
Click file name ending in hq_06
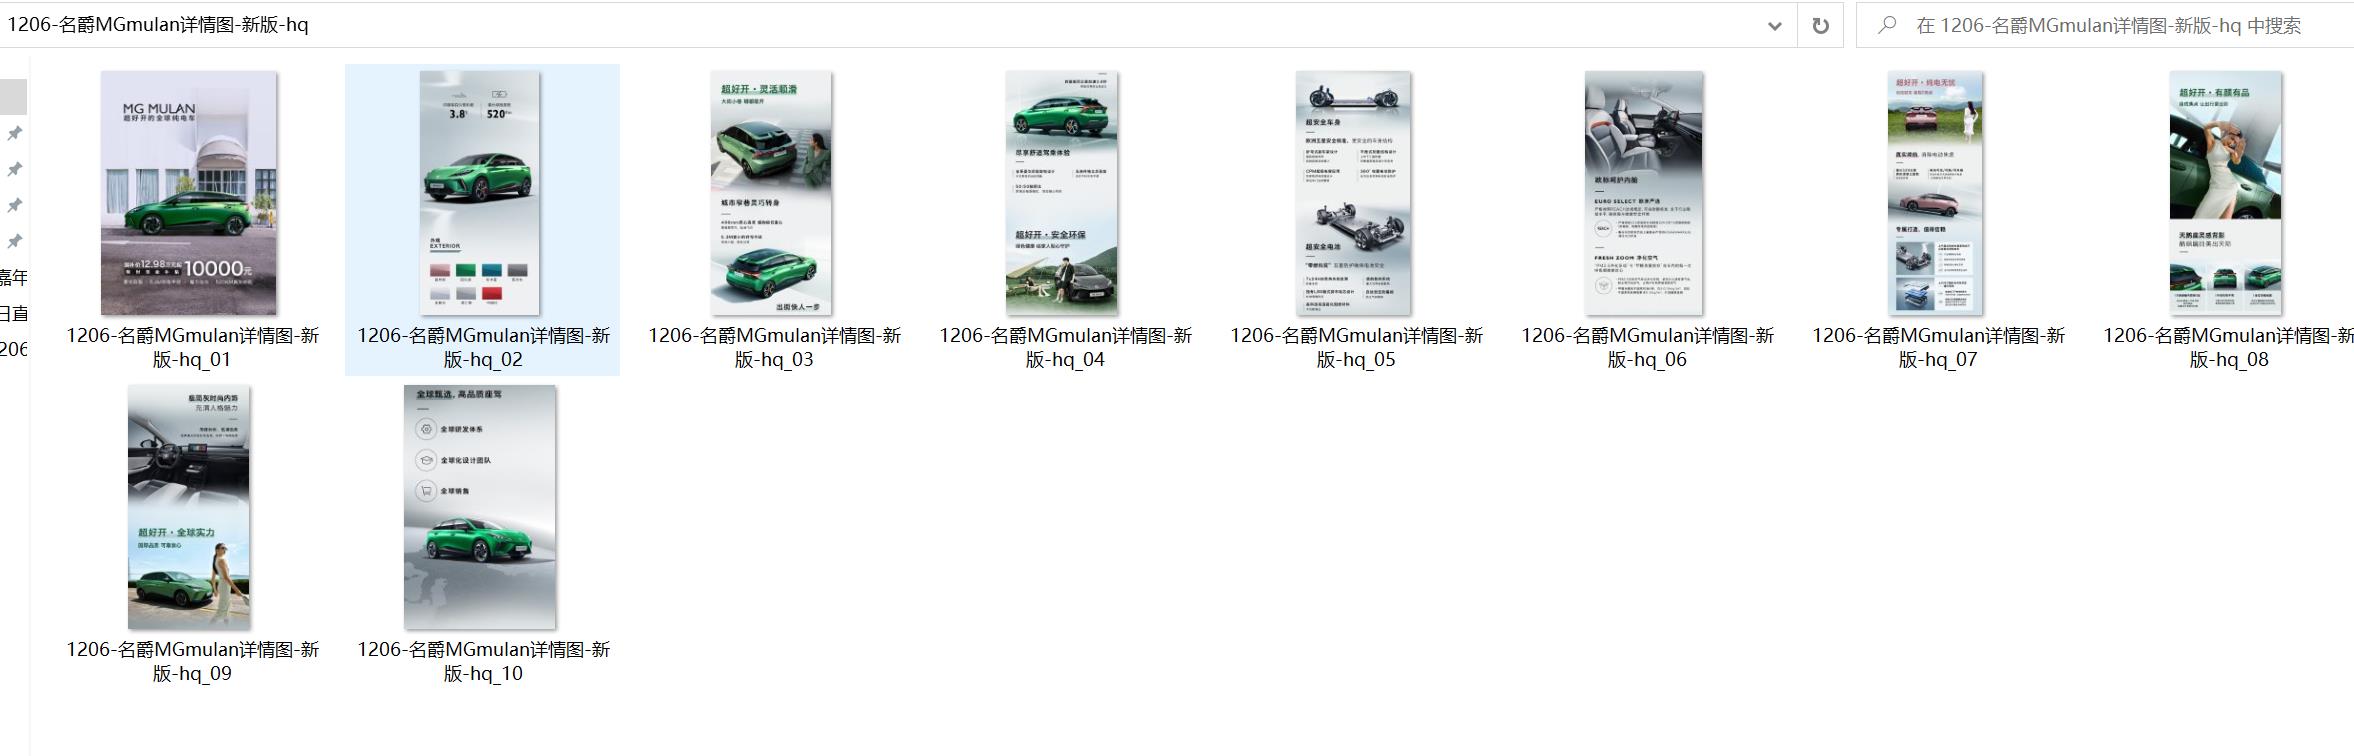pyautogui.click(x=1647, y=347)
